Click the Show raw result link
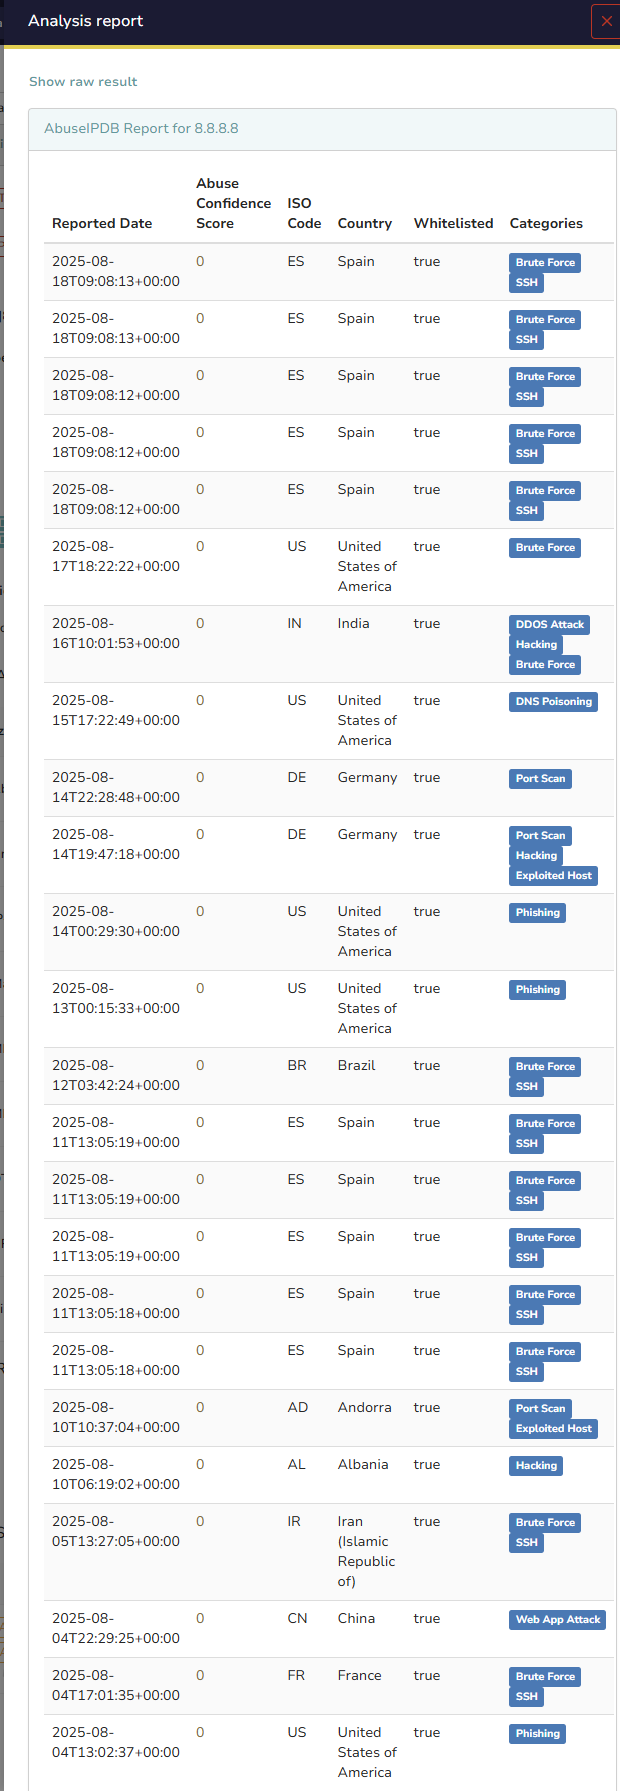The height and width of the screenshot is (1791, 620). pos(83,82)
